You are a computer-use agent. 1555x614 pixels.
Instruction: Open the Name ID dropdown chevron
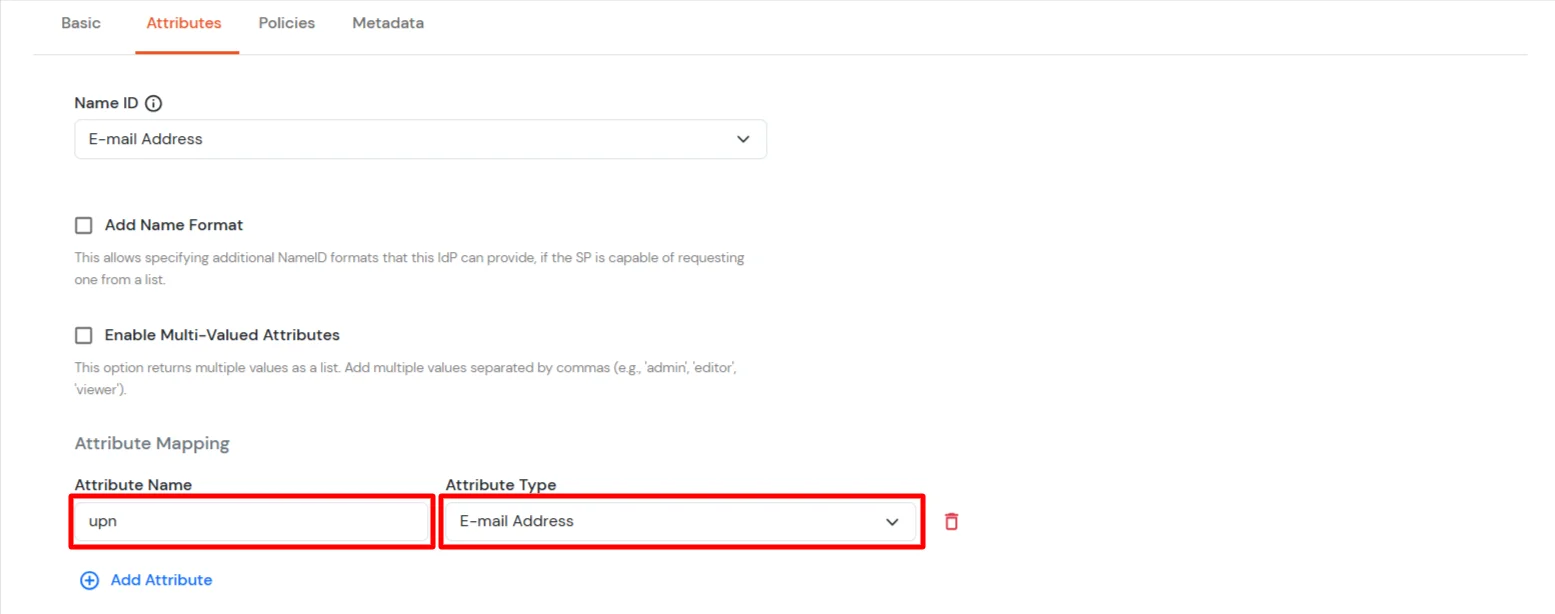(743, 139)
